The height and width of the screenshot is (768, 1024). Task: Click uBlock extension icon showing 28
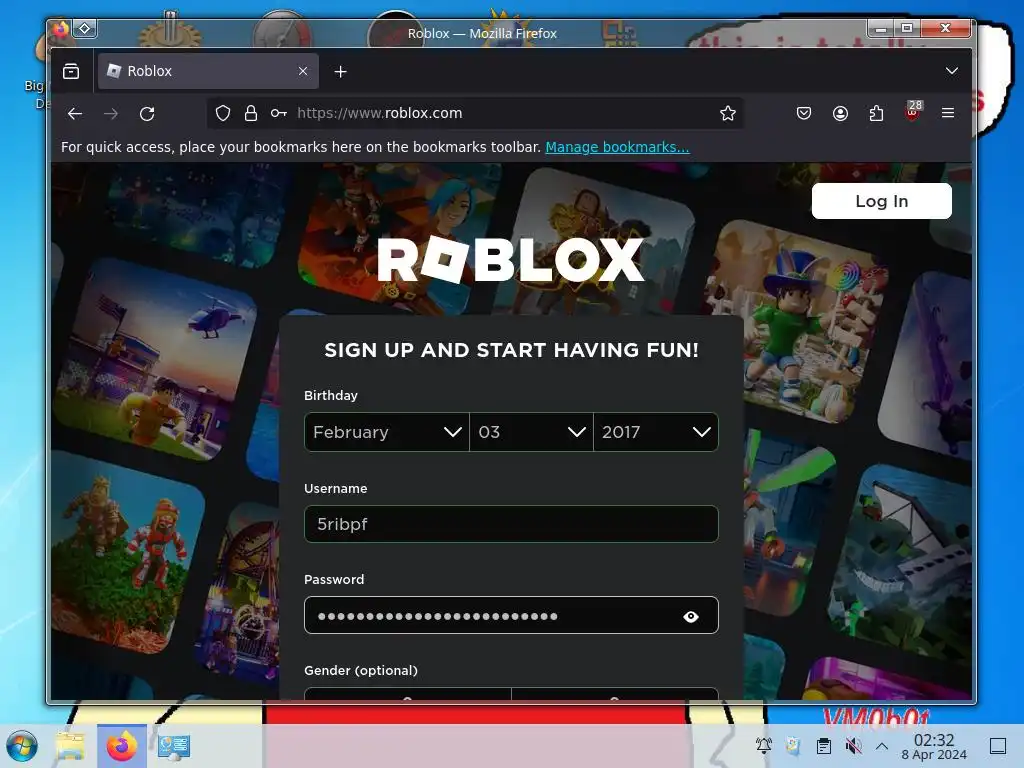(913, 112)
